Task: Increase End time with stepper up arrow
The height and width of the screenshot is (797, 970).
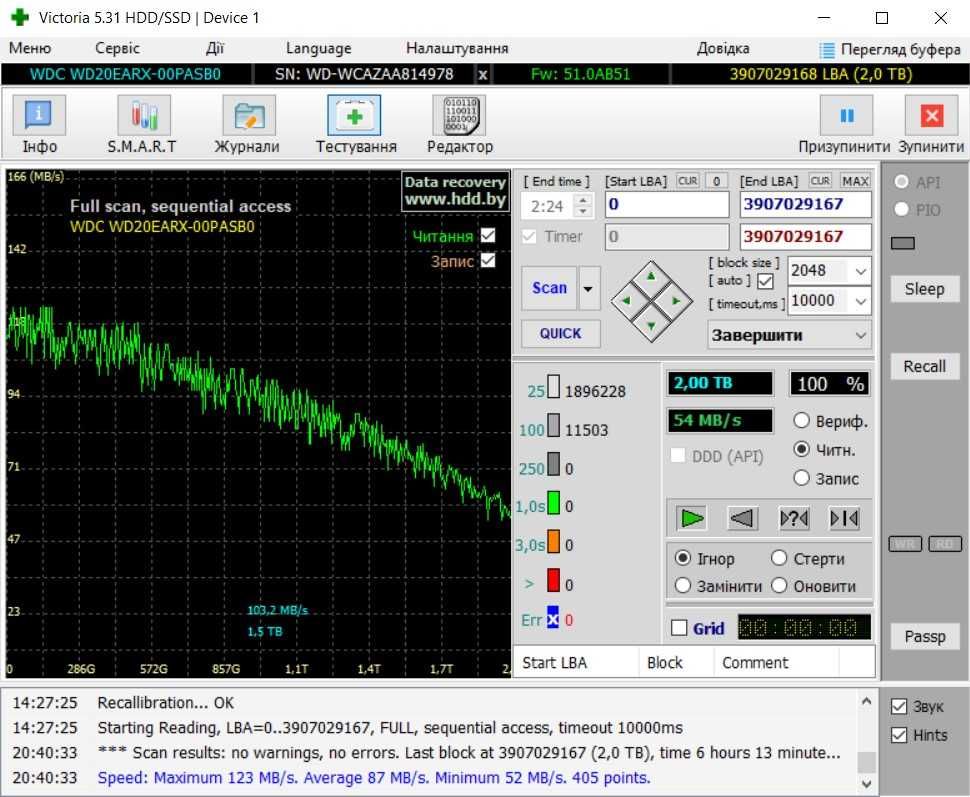Action: click(583, 199)
